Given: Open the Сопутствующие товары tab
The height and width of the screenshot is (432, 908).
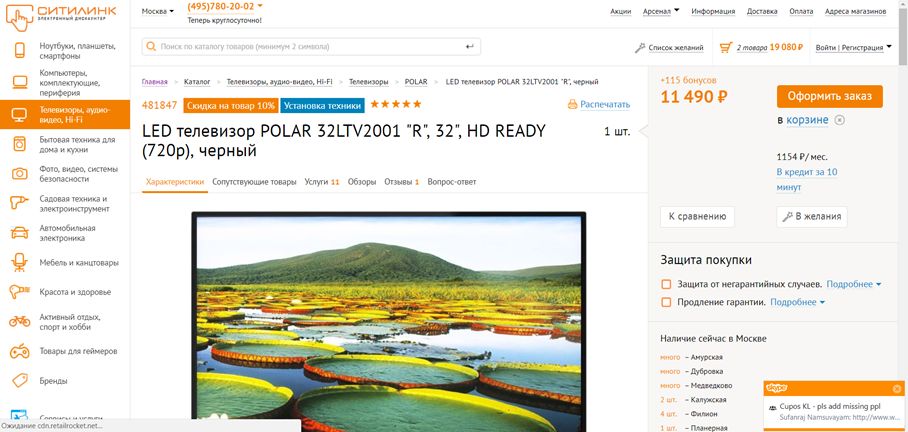Looking at the screenshot, I should click(254, 182).
